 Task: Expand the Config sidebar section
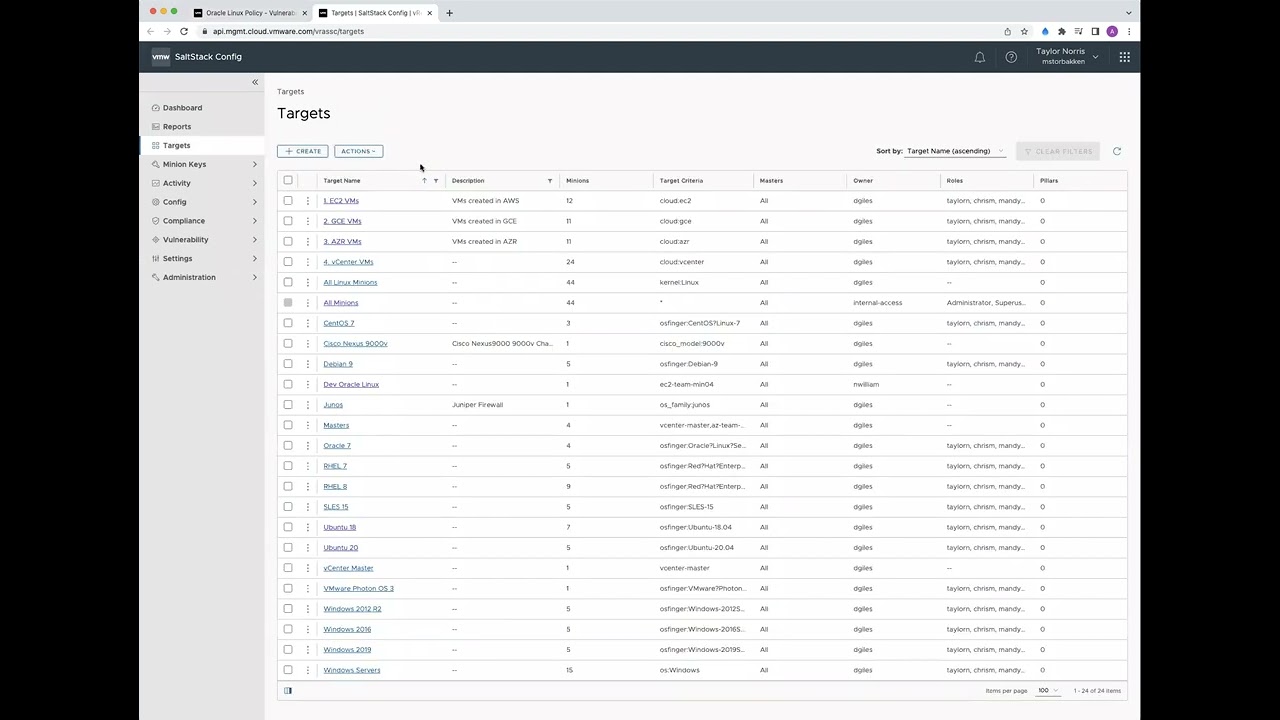click(x=254, y=202)
